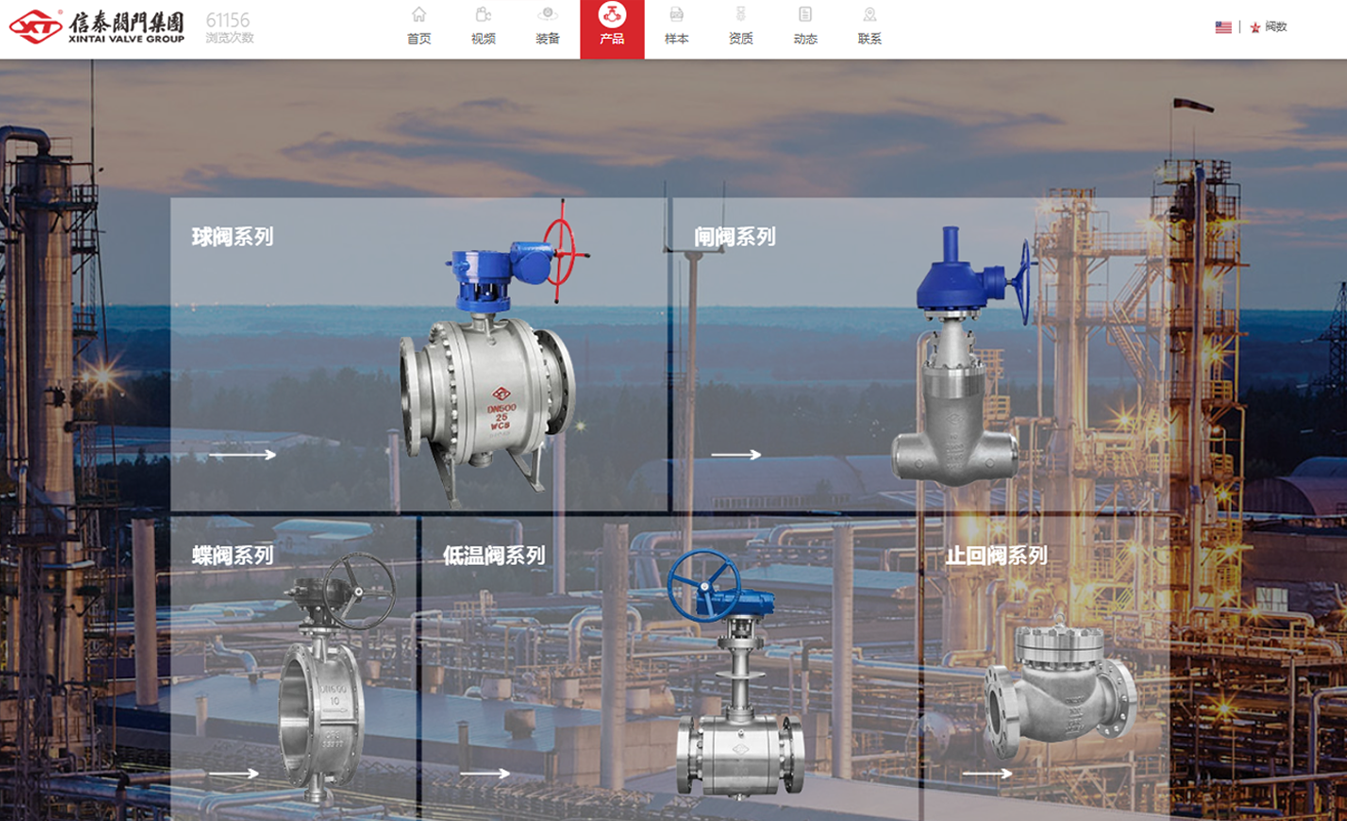The width and height of the screenshot is (1347, 821).
Task: Open the 样本 sample catalog icon
Action: (676, 15)
